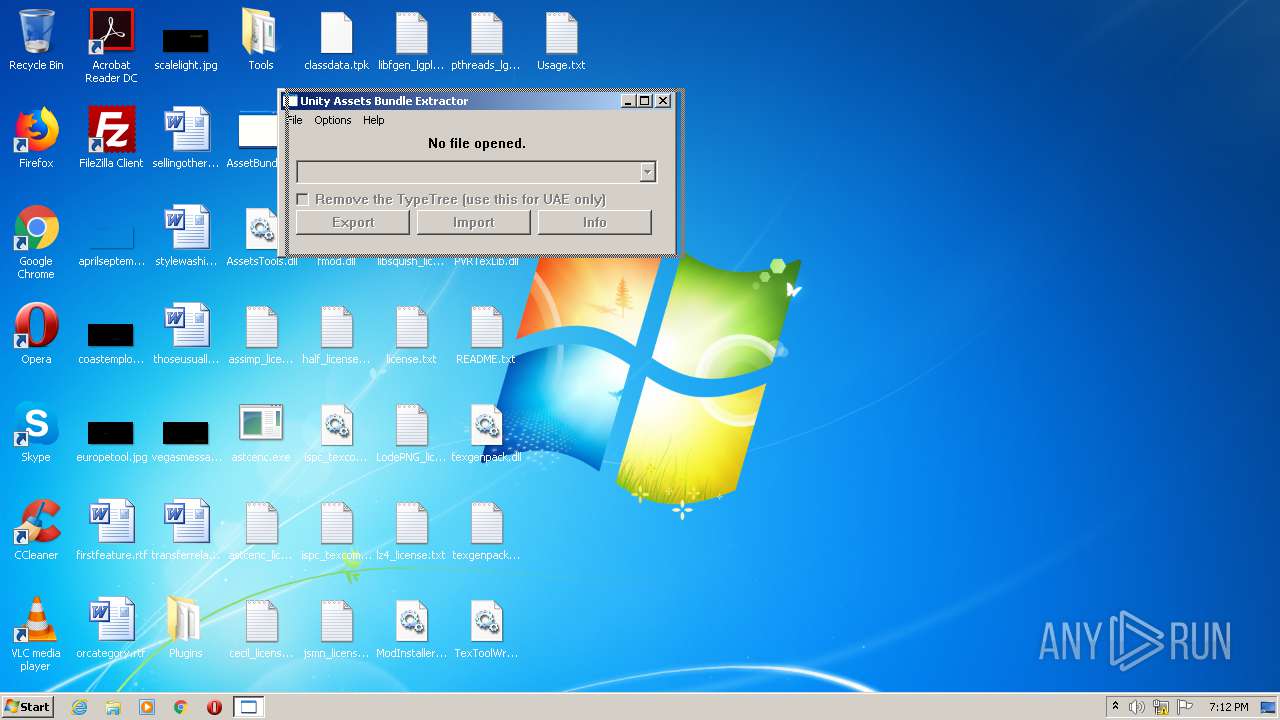The width and height of the screenshot is (1280, 720).
Task: Select the vegasmessa... file icon
Action: click(x=186, y=438)
